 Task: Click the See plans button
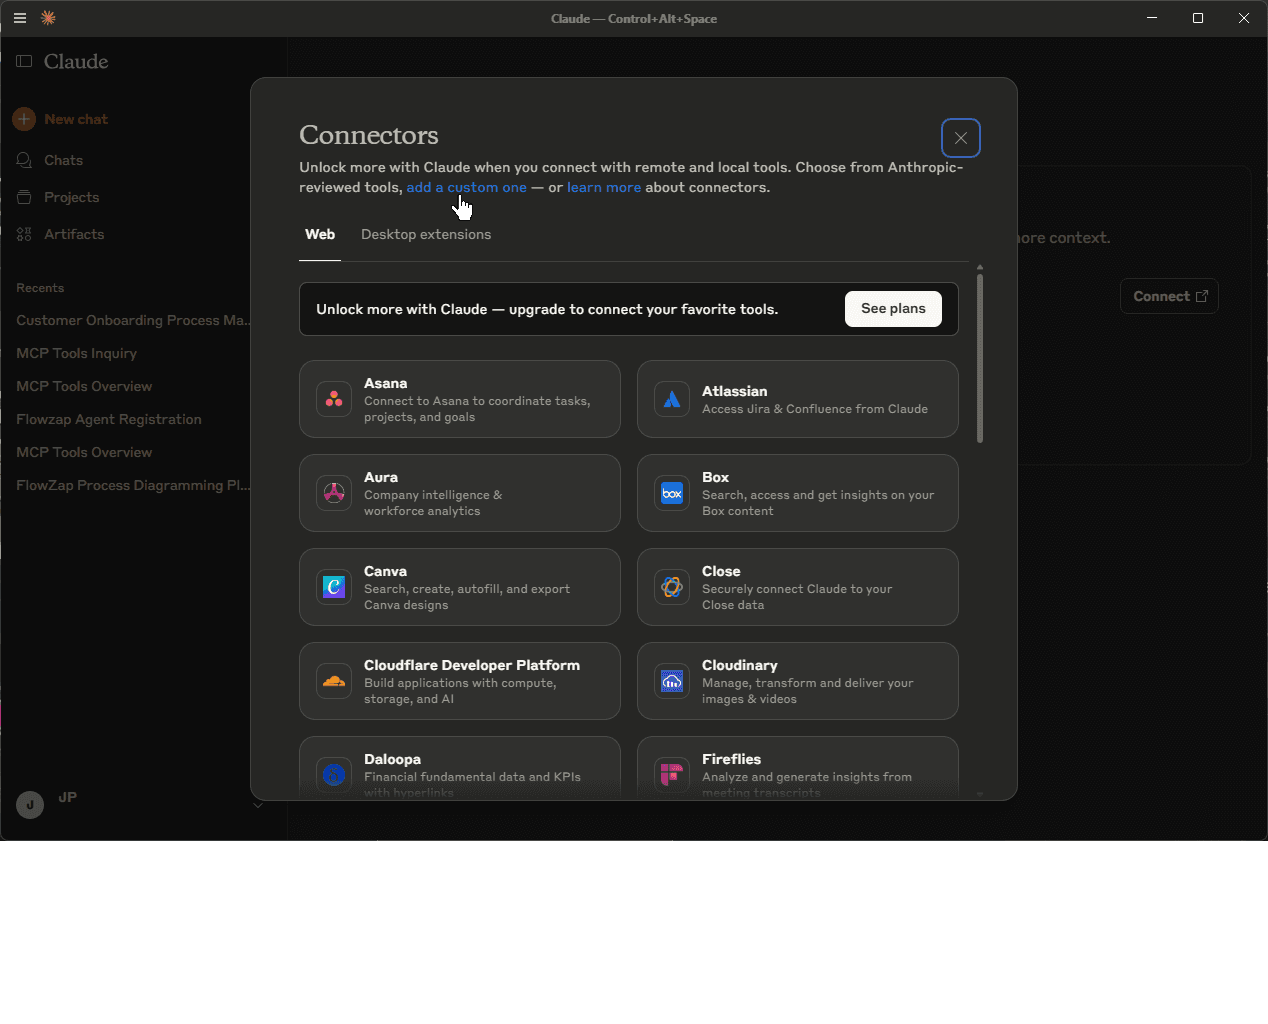coord(893,309)
